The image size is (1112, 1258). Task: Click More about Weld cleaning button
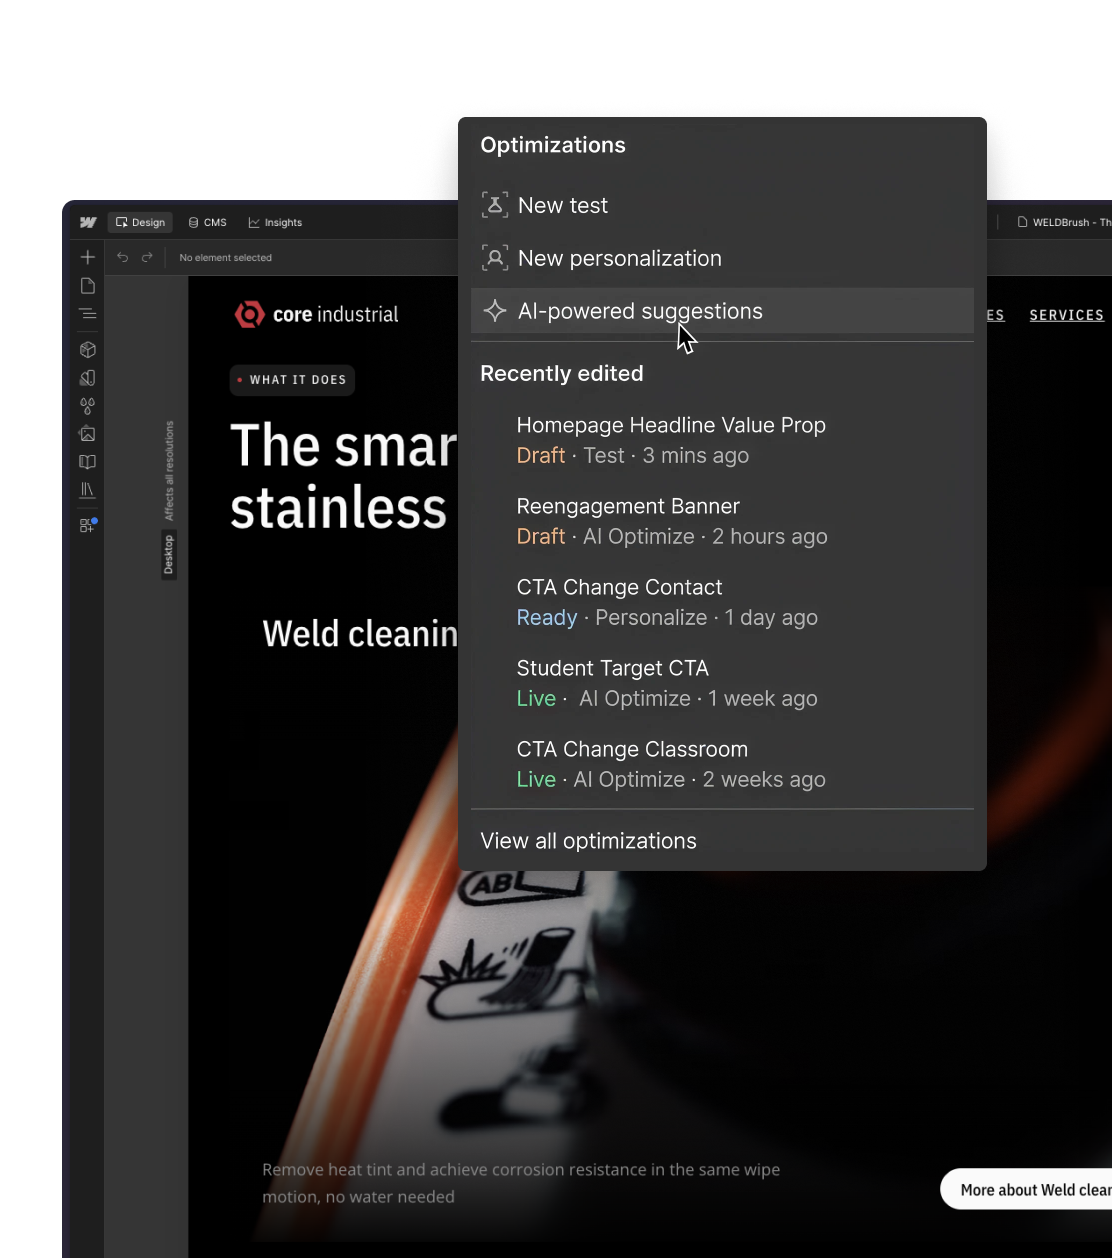pyautogui.click(x=1027, y=1189)
